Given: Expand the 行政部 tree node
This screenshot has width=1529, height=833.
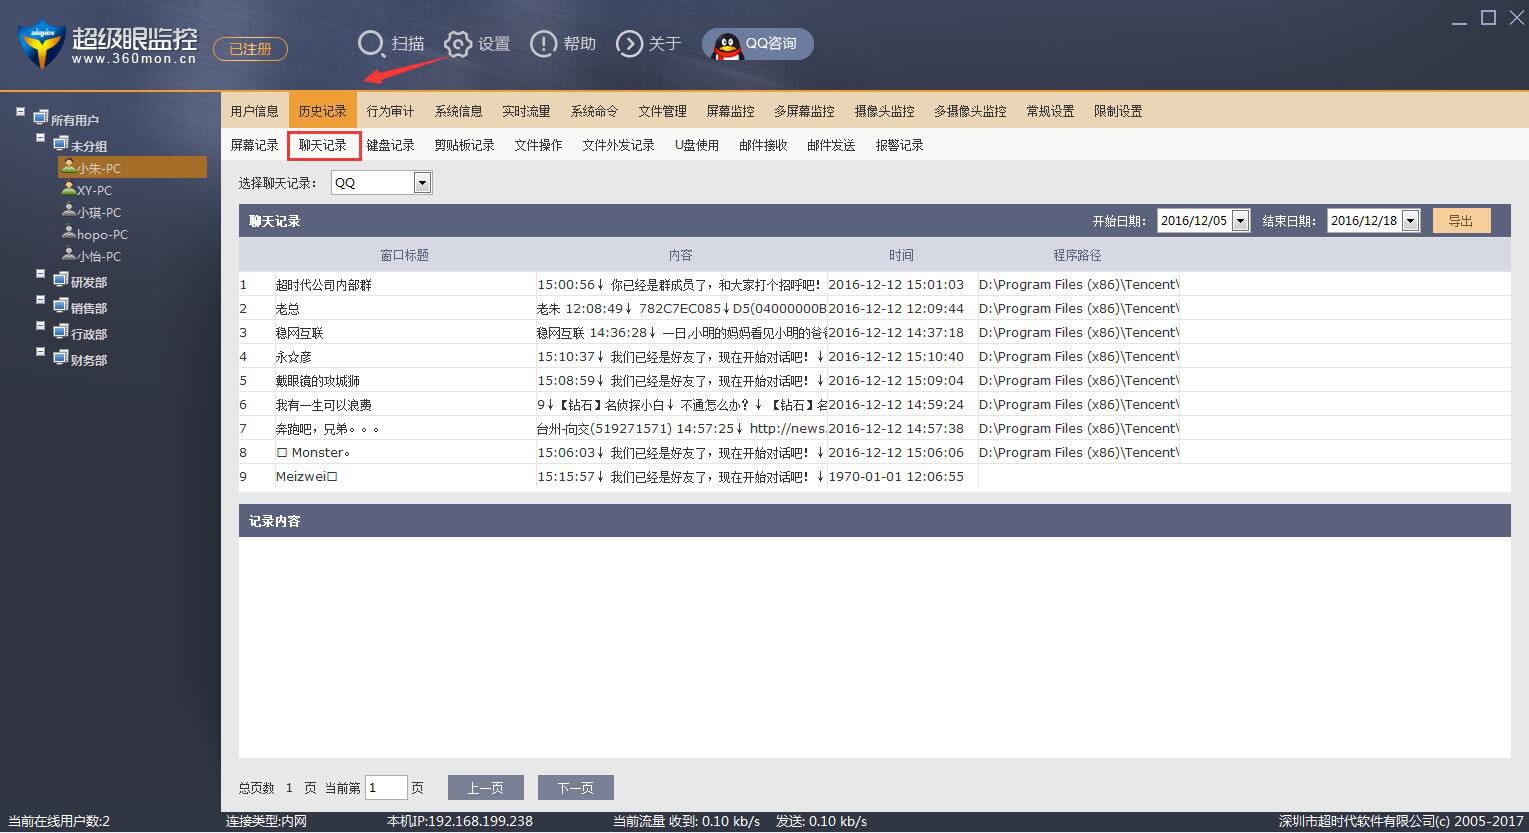Looking at the screenshot, I should [40, 326].
